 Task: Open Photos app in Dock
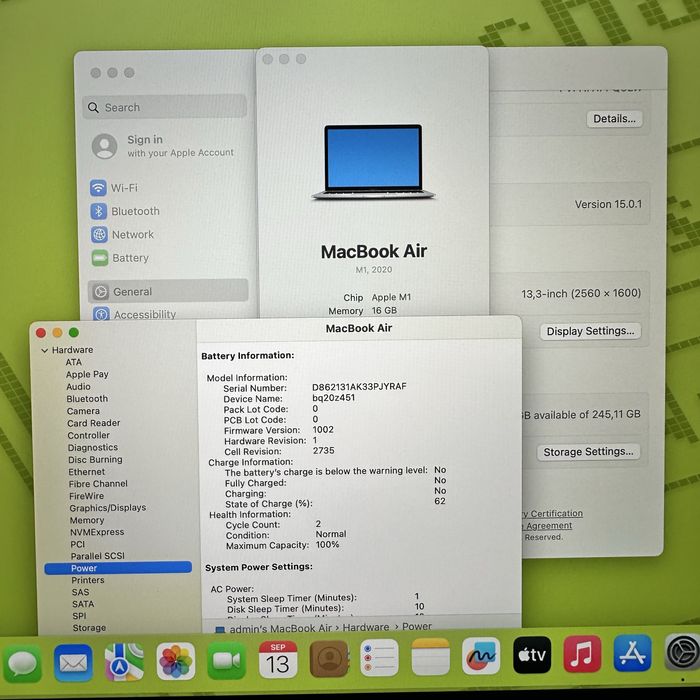[x=175, y=661]
